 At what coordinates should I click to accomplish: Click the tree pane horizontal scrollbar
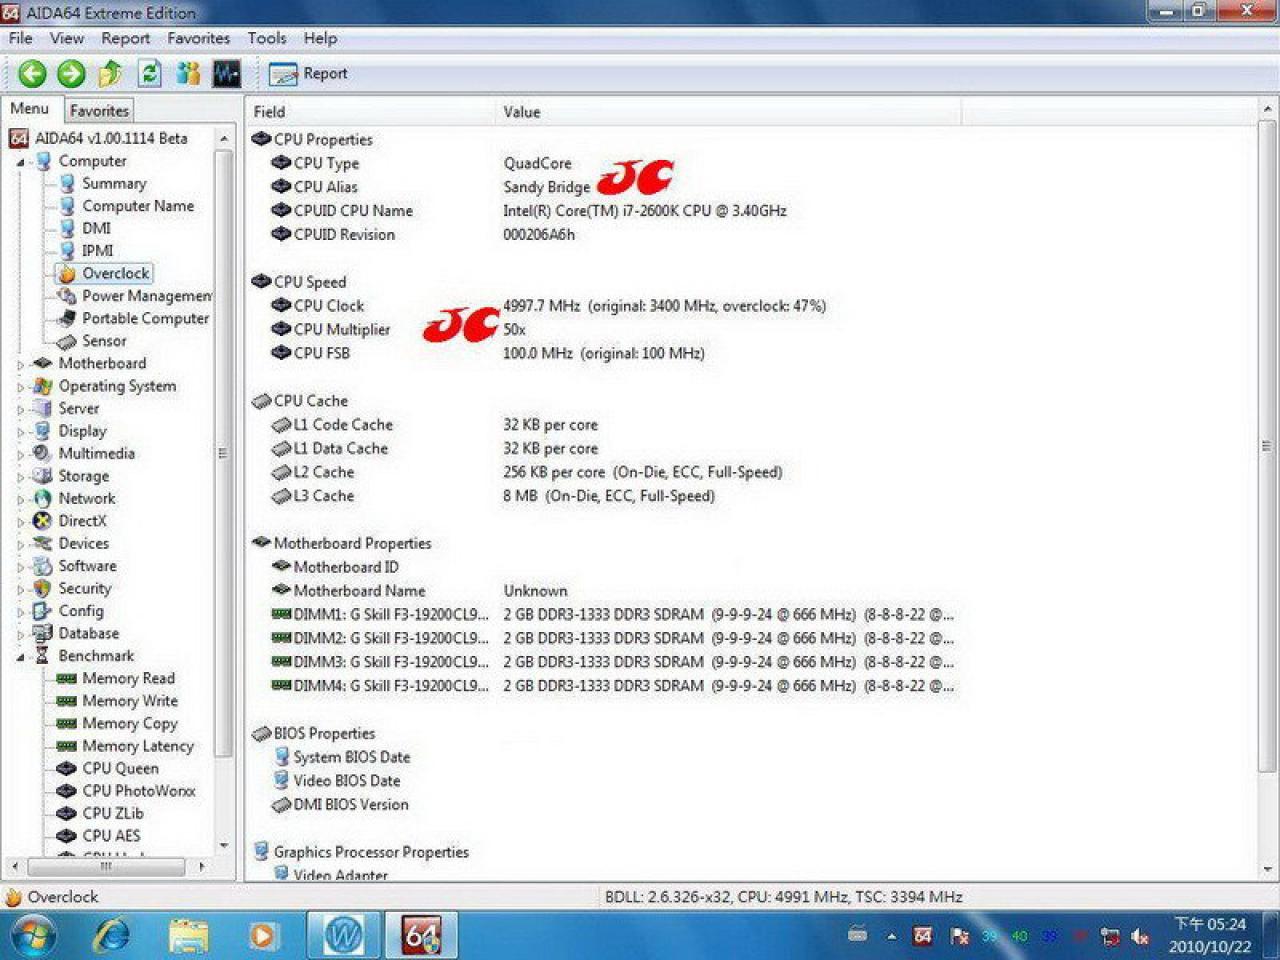pyautogui.click(x=107, y=866)
